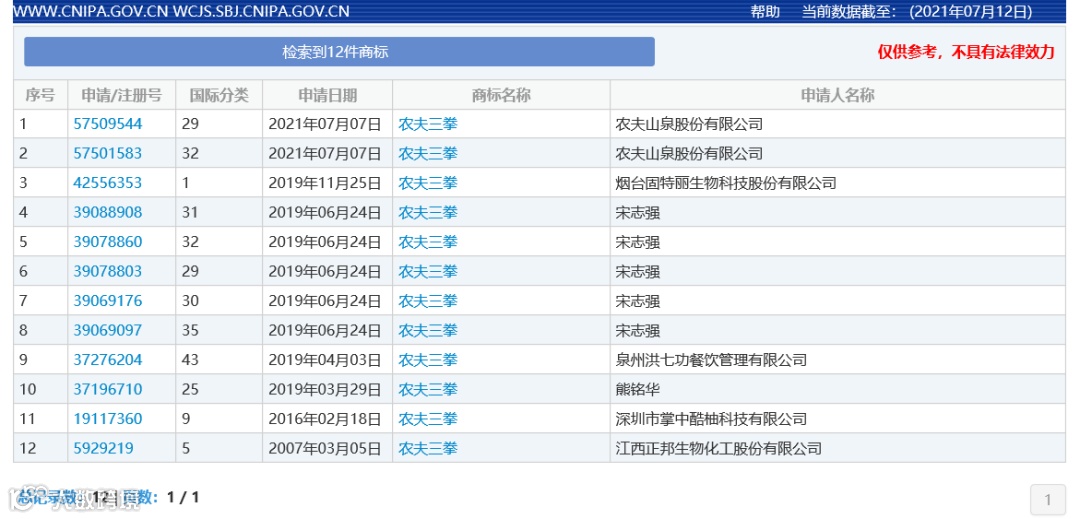Select applicant 熊铭华

click(638, 390)
